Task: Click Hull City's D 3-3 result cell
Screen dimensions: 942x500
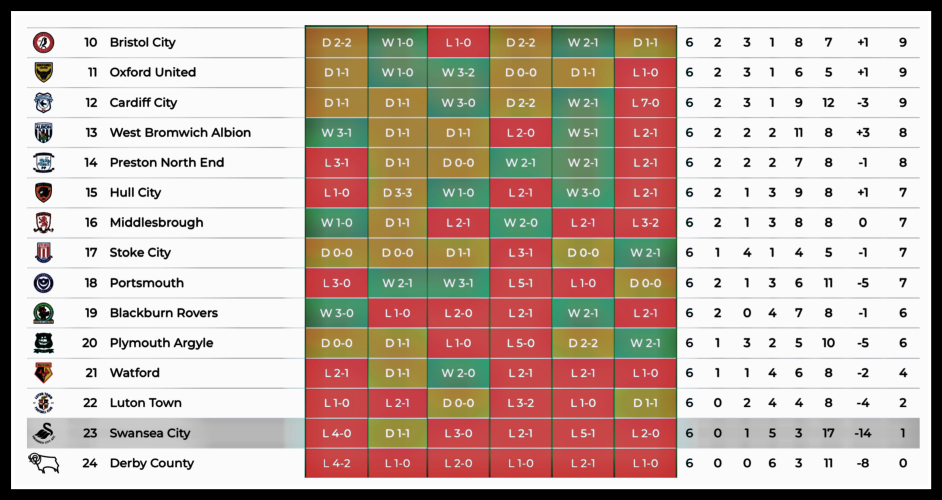Action: point(397,193)
